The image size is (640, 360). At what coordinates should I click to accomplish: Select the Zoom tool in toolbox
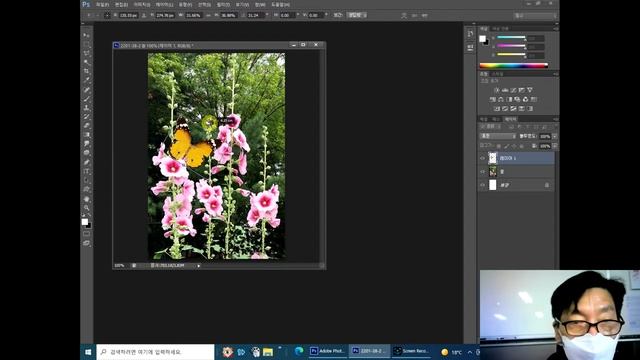pos(87,208)
